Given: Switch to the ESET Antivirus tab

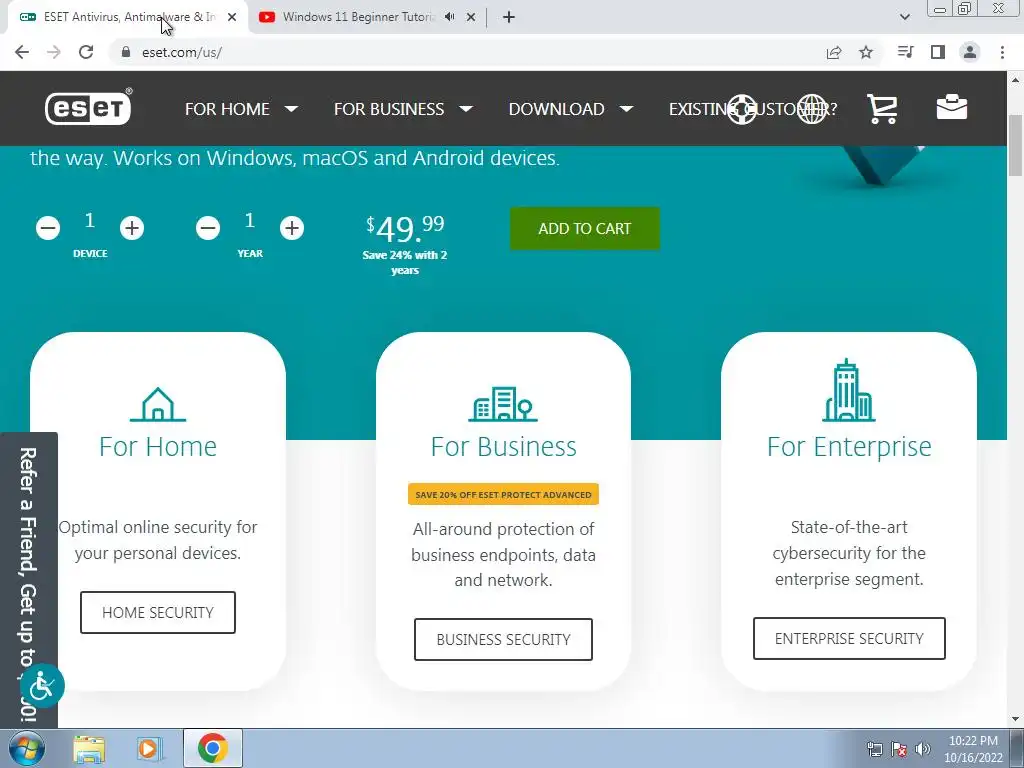Looking at the screenshot, I should [129, 17].
